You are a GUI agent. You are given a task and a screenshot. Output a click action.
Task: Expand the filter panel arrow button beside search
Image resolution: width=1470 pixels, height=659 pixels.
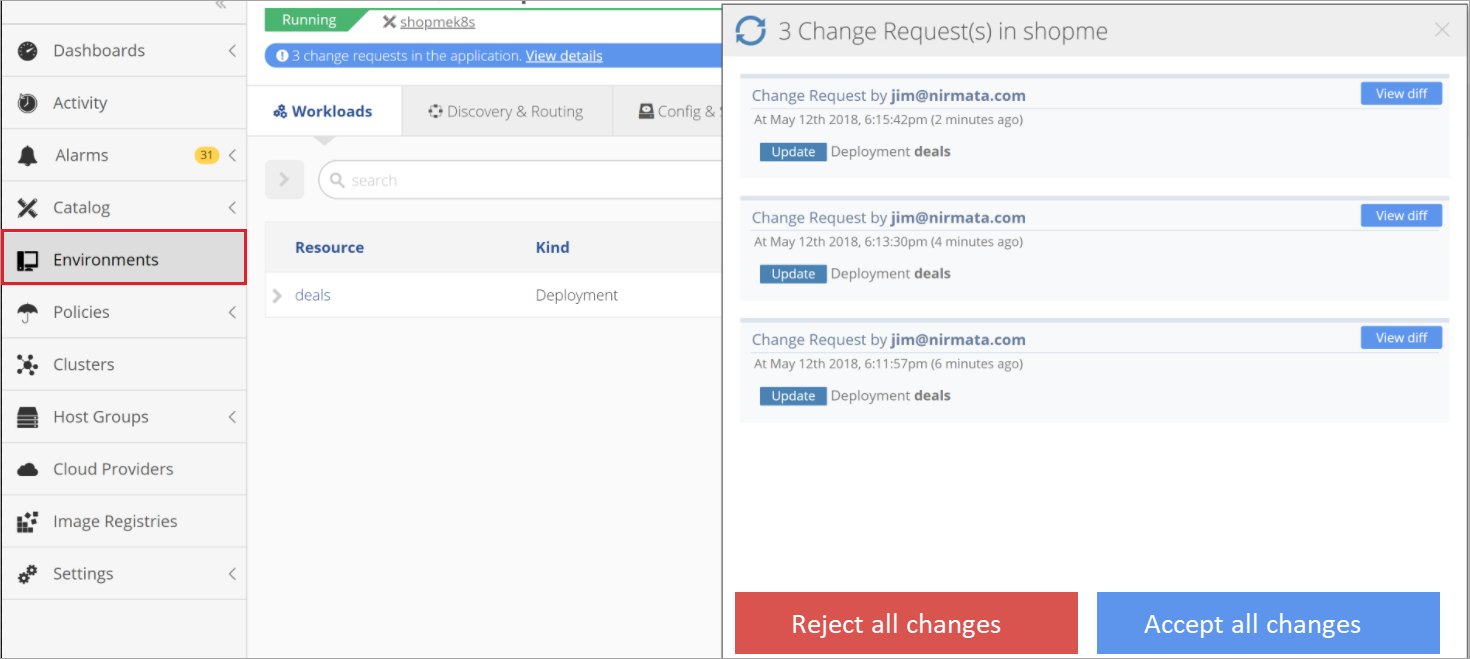click(284, 180)
